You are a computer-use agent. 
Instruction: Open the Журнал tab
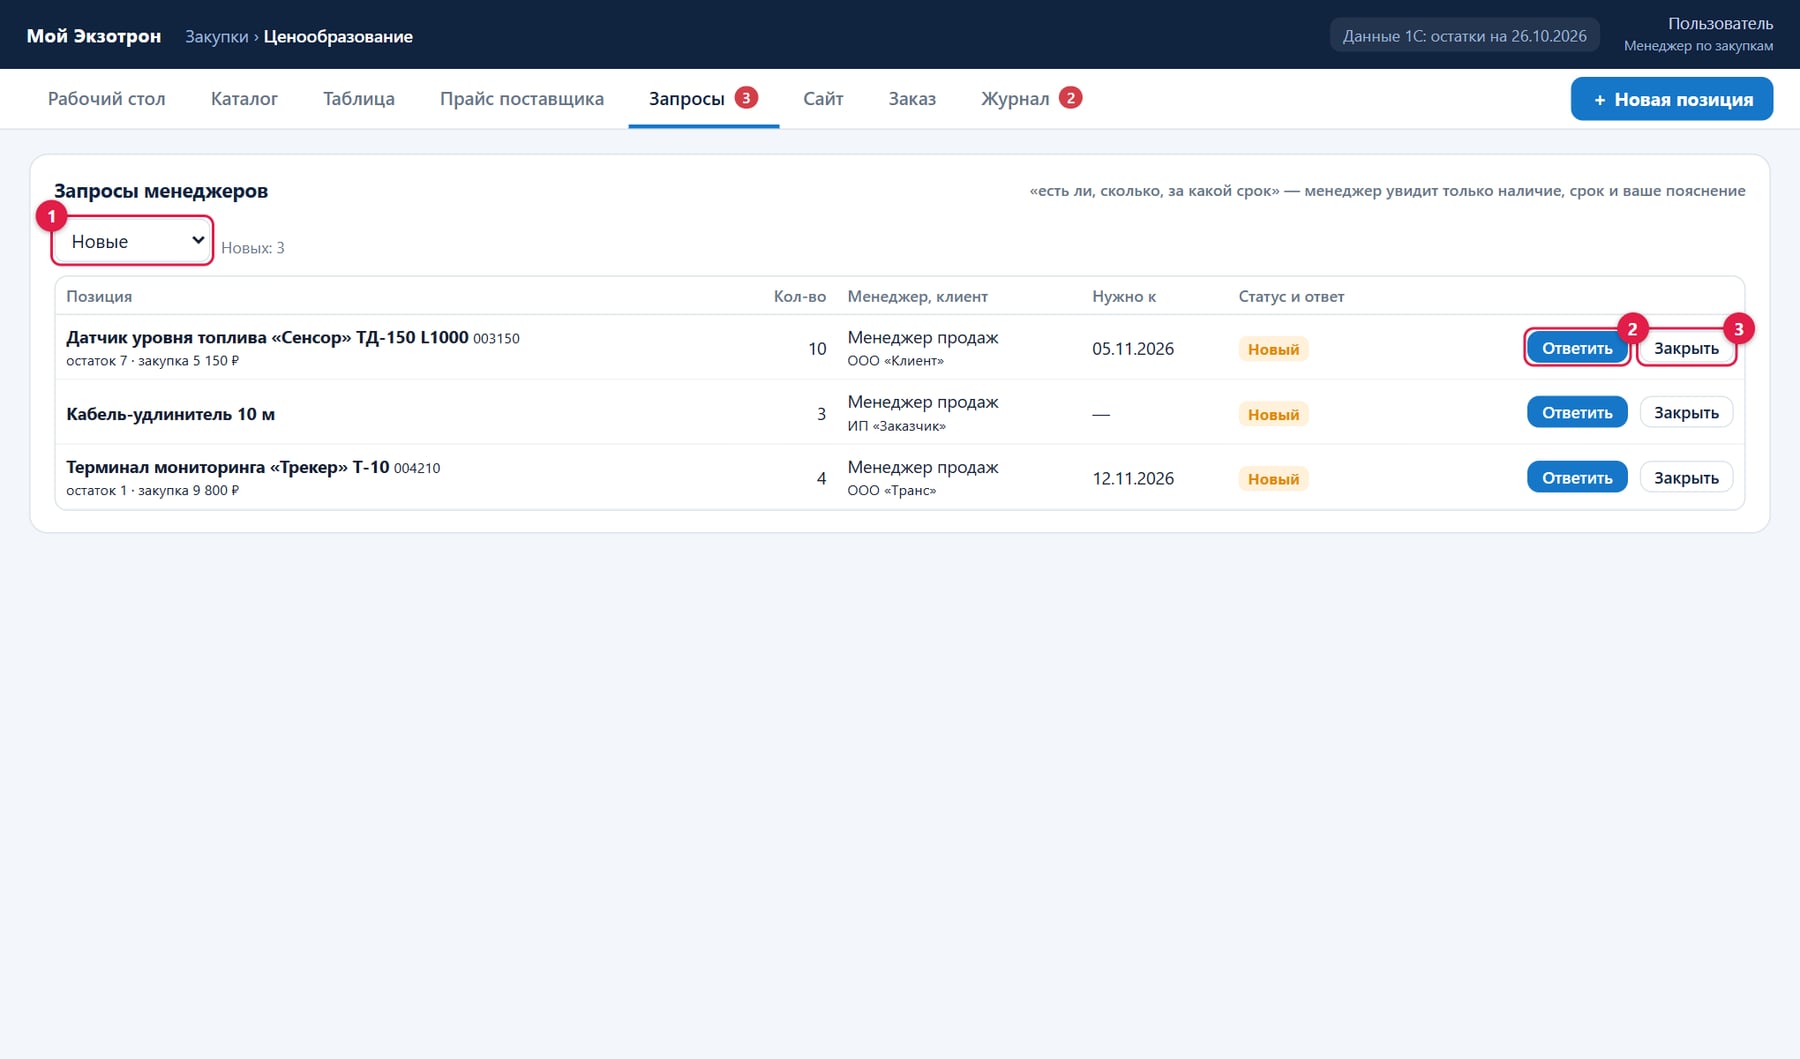1031,99
